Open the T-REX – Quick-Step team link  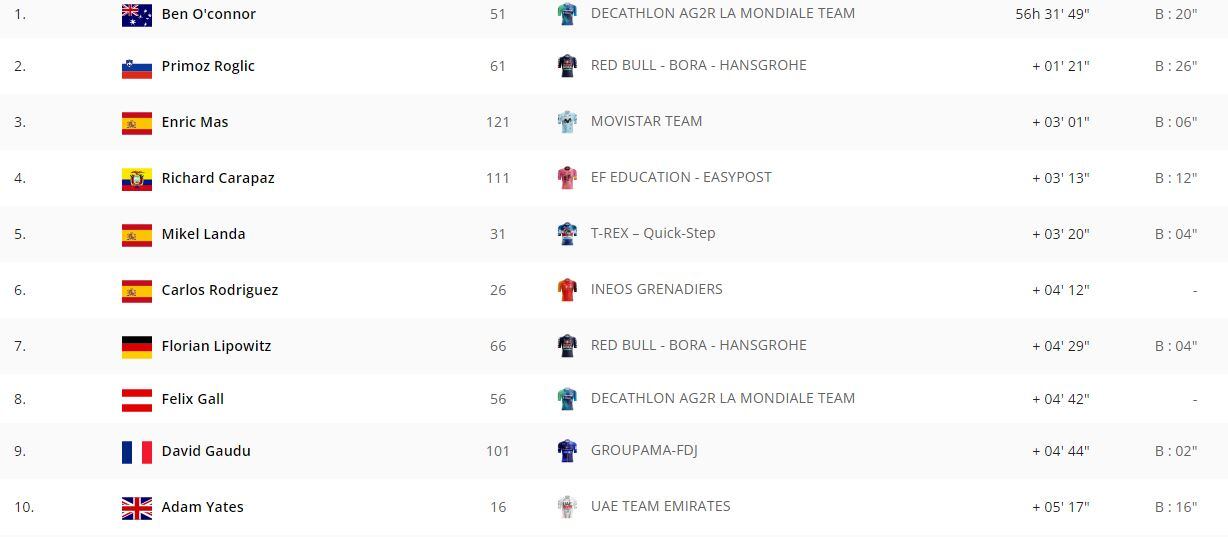coord(653,233)
